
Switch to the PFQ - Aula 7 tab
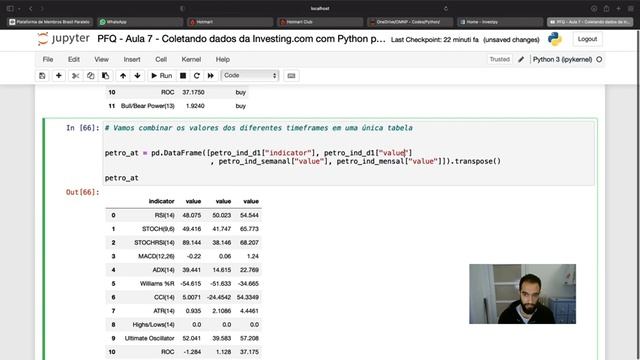point(590,22)
